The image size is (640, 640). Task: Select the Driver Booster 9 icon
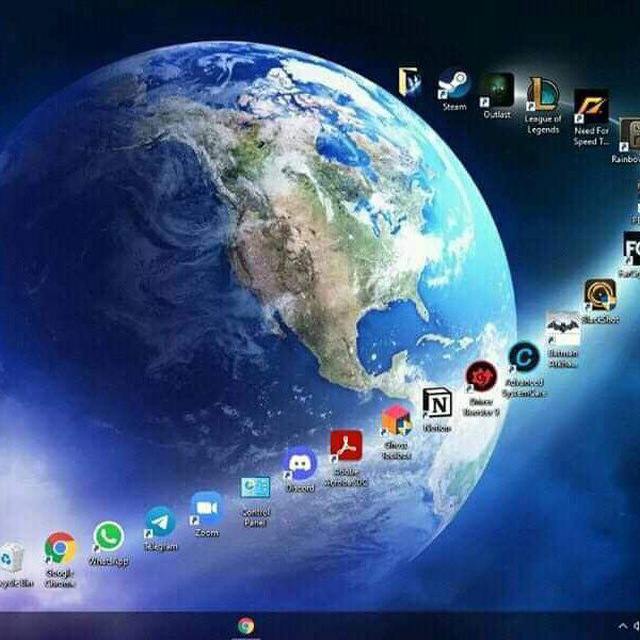481,376
